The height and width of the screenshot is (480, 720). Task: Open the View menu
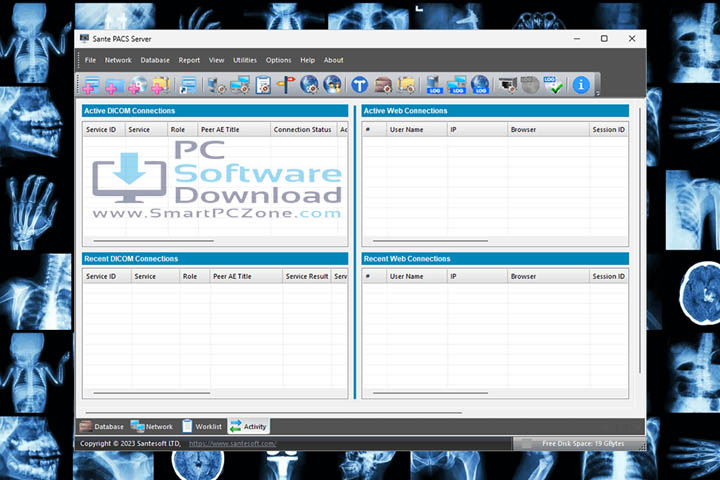[216, 60]
